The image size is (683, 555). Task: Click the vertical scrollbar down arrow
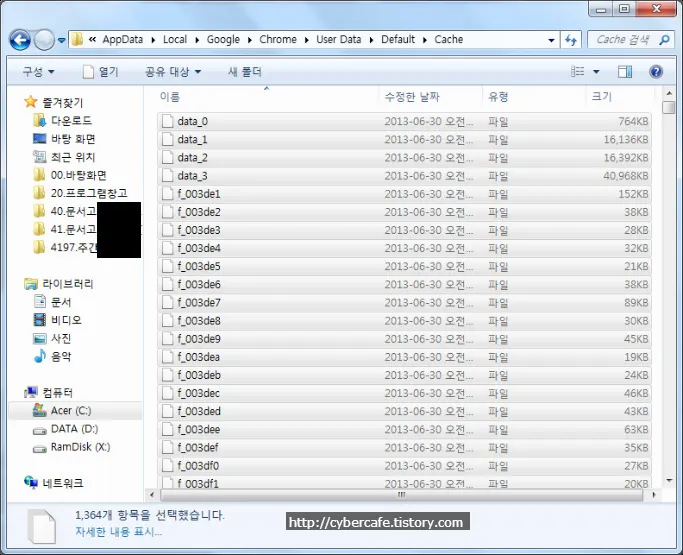pyautogui.click(x=669, y=481)
